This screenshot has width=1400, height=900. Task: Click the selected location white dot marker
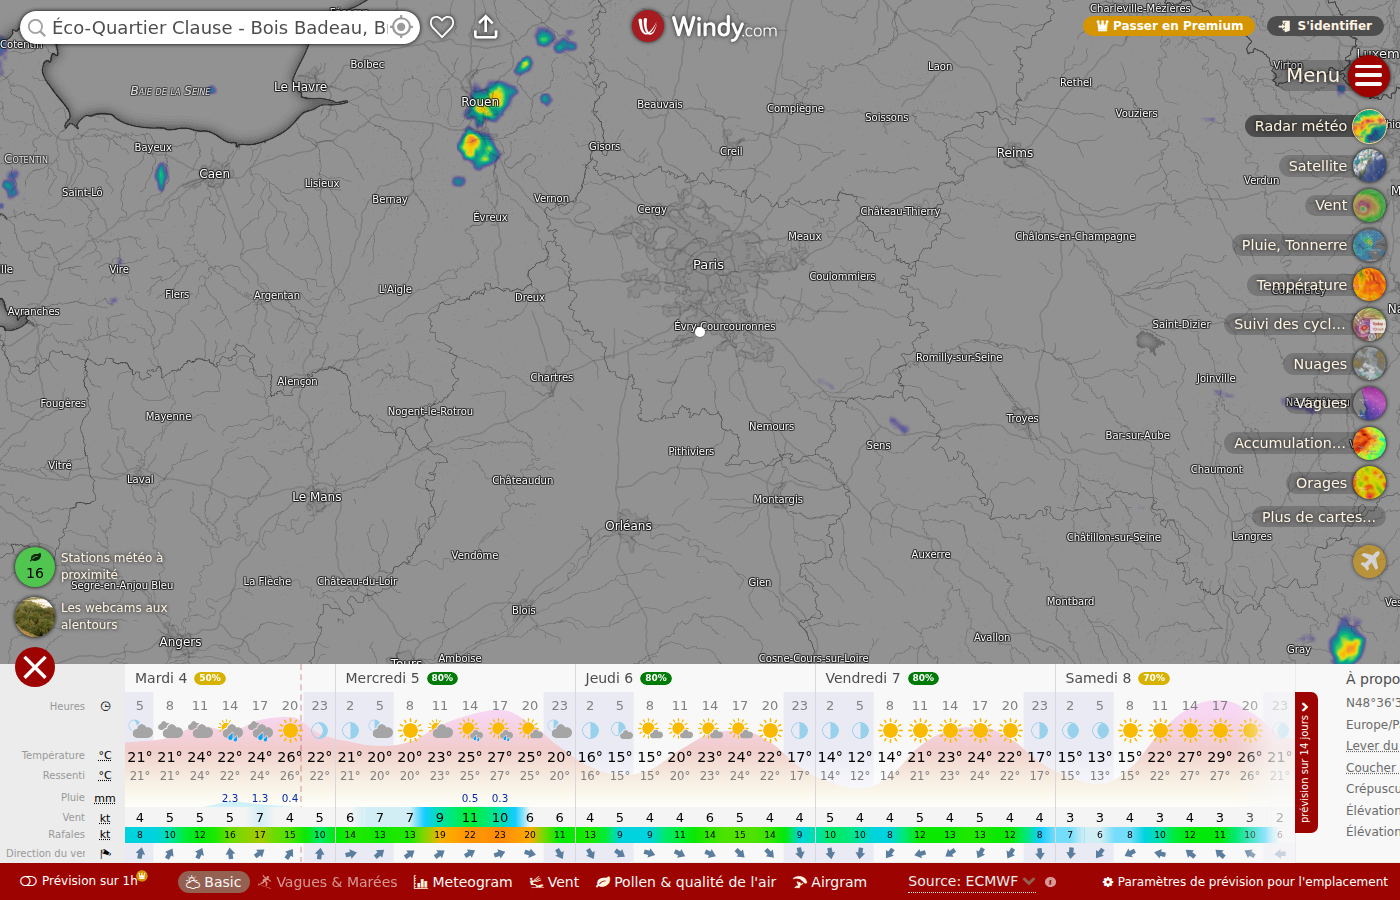(700, 332)
